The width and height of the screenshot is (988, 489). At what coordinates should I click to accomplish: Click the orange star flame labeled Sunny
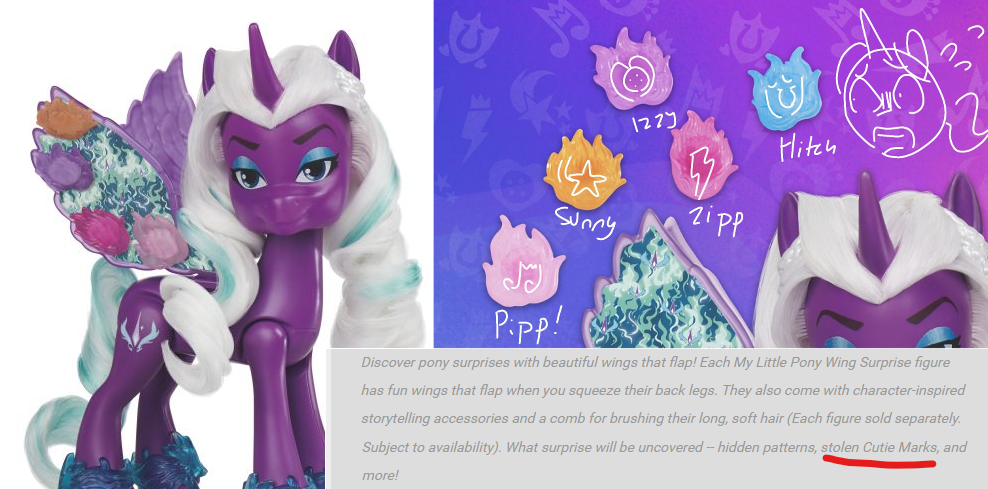585,171
